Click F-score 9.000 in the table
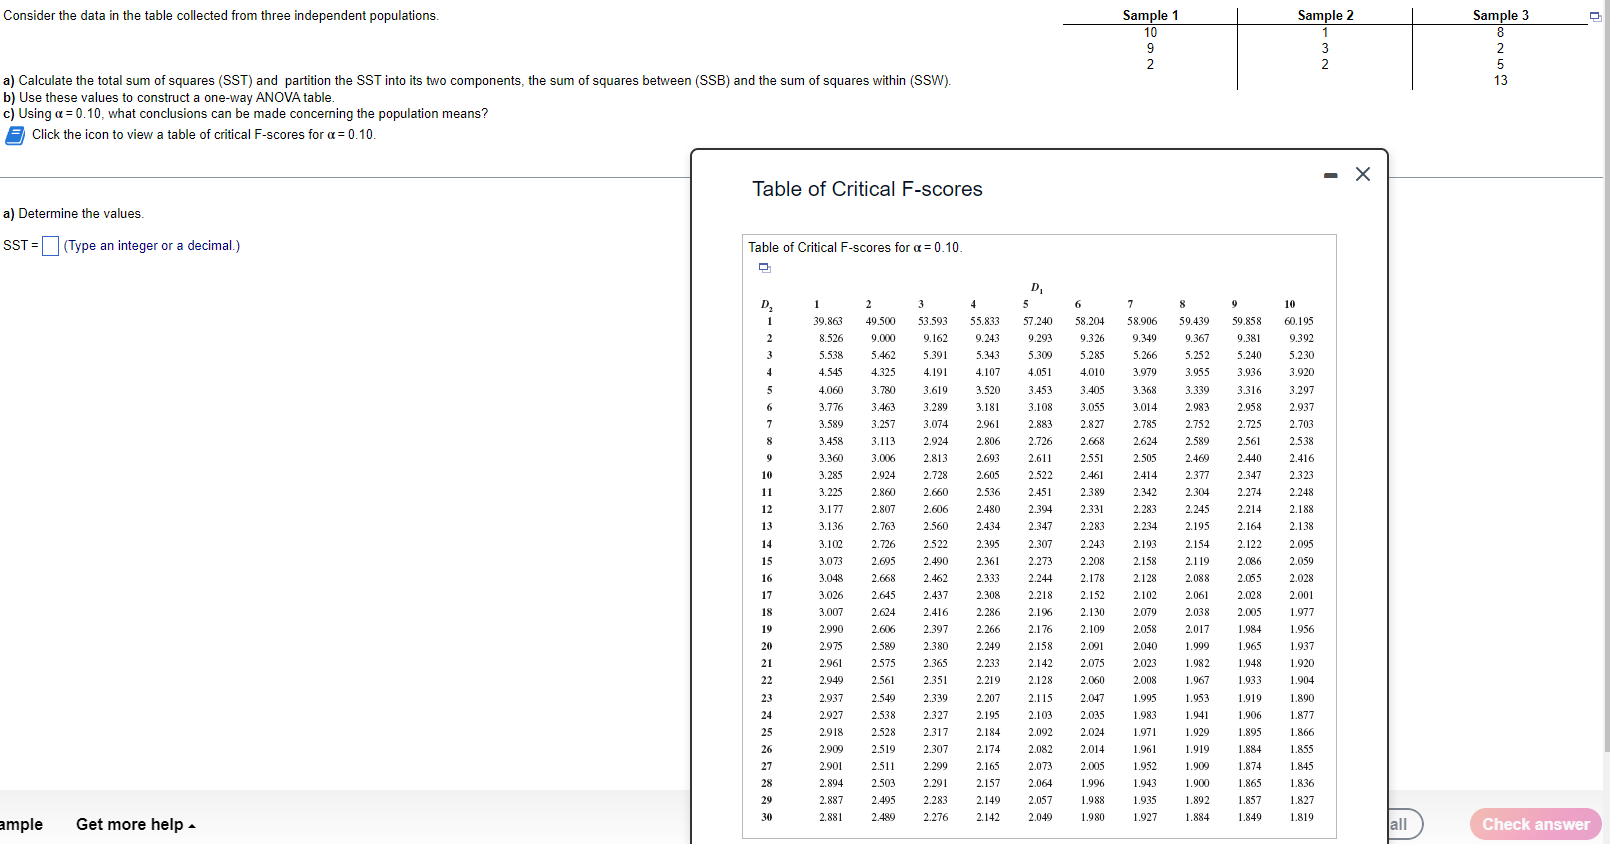Viewport: 1610px width, 844px height. point(883,338)
